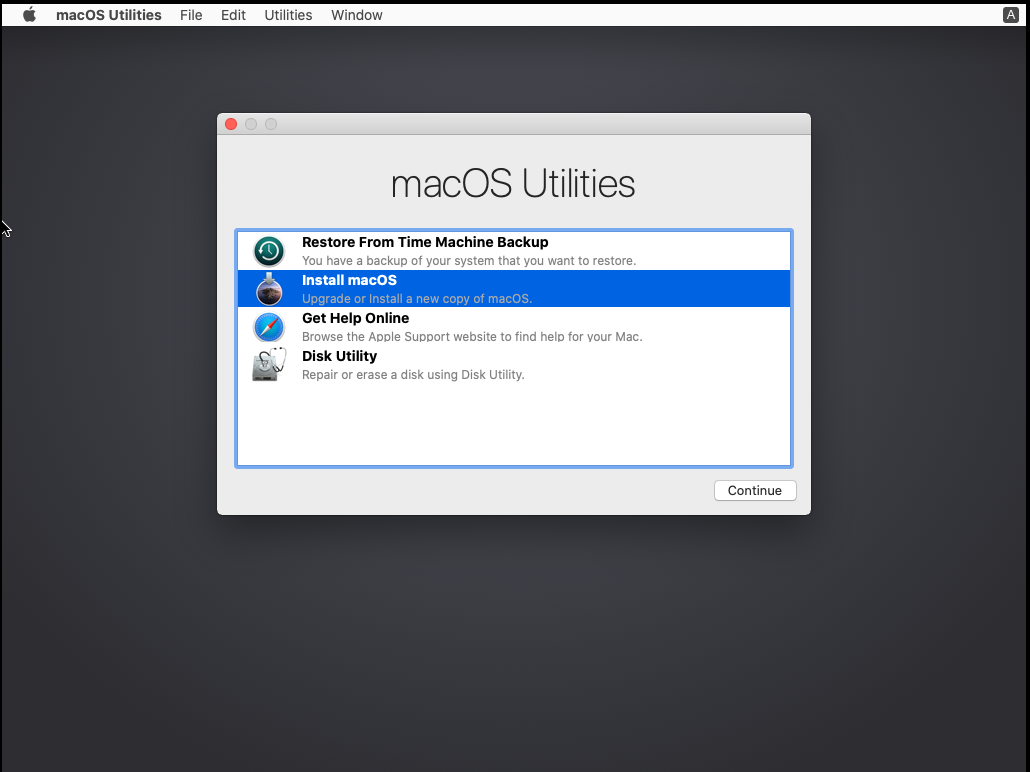Select the Restore From Time Machine Backup icon
1030x772 pixels.
(268, 251)
